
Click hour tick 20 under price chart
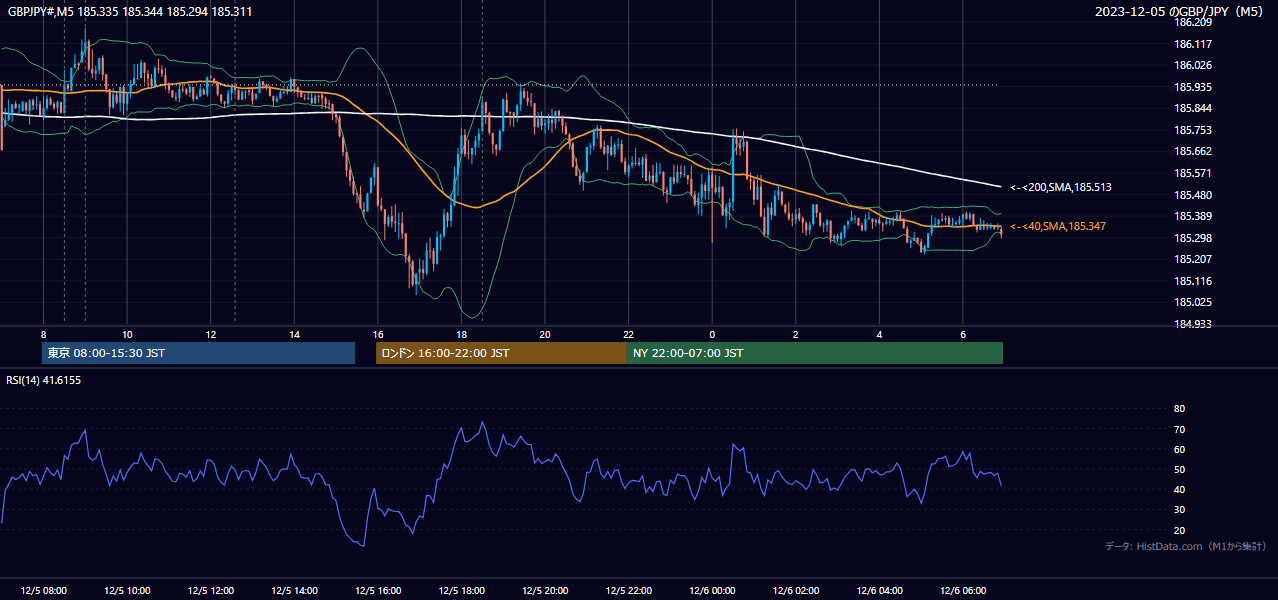[x=545, y=334]
